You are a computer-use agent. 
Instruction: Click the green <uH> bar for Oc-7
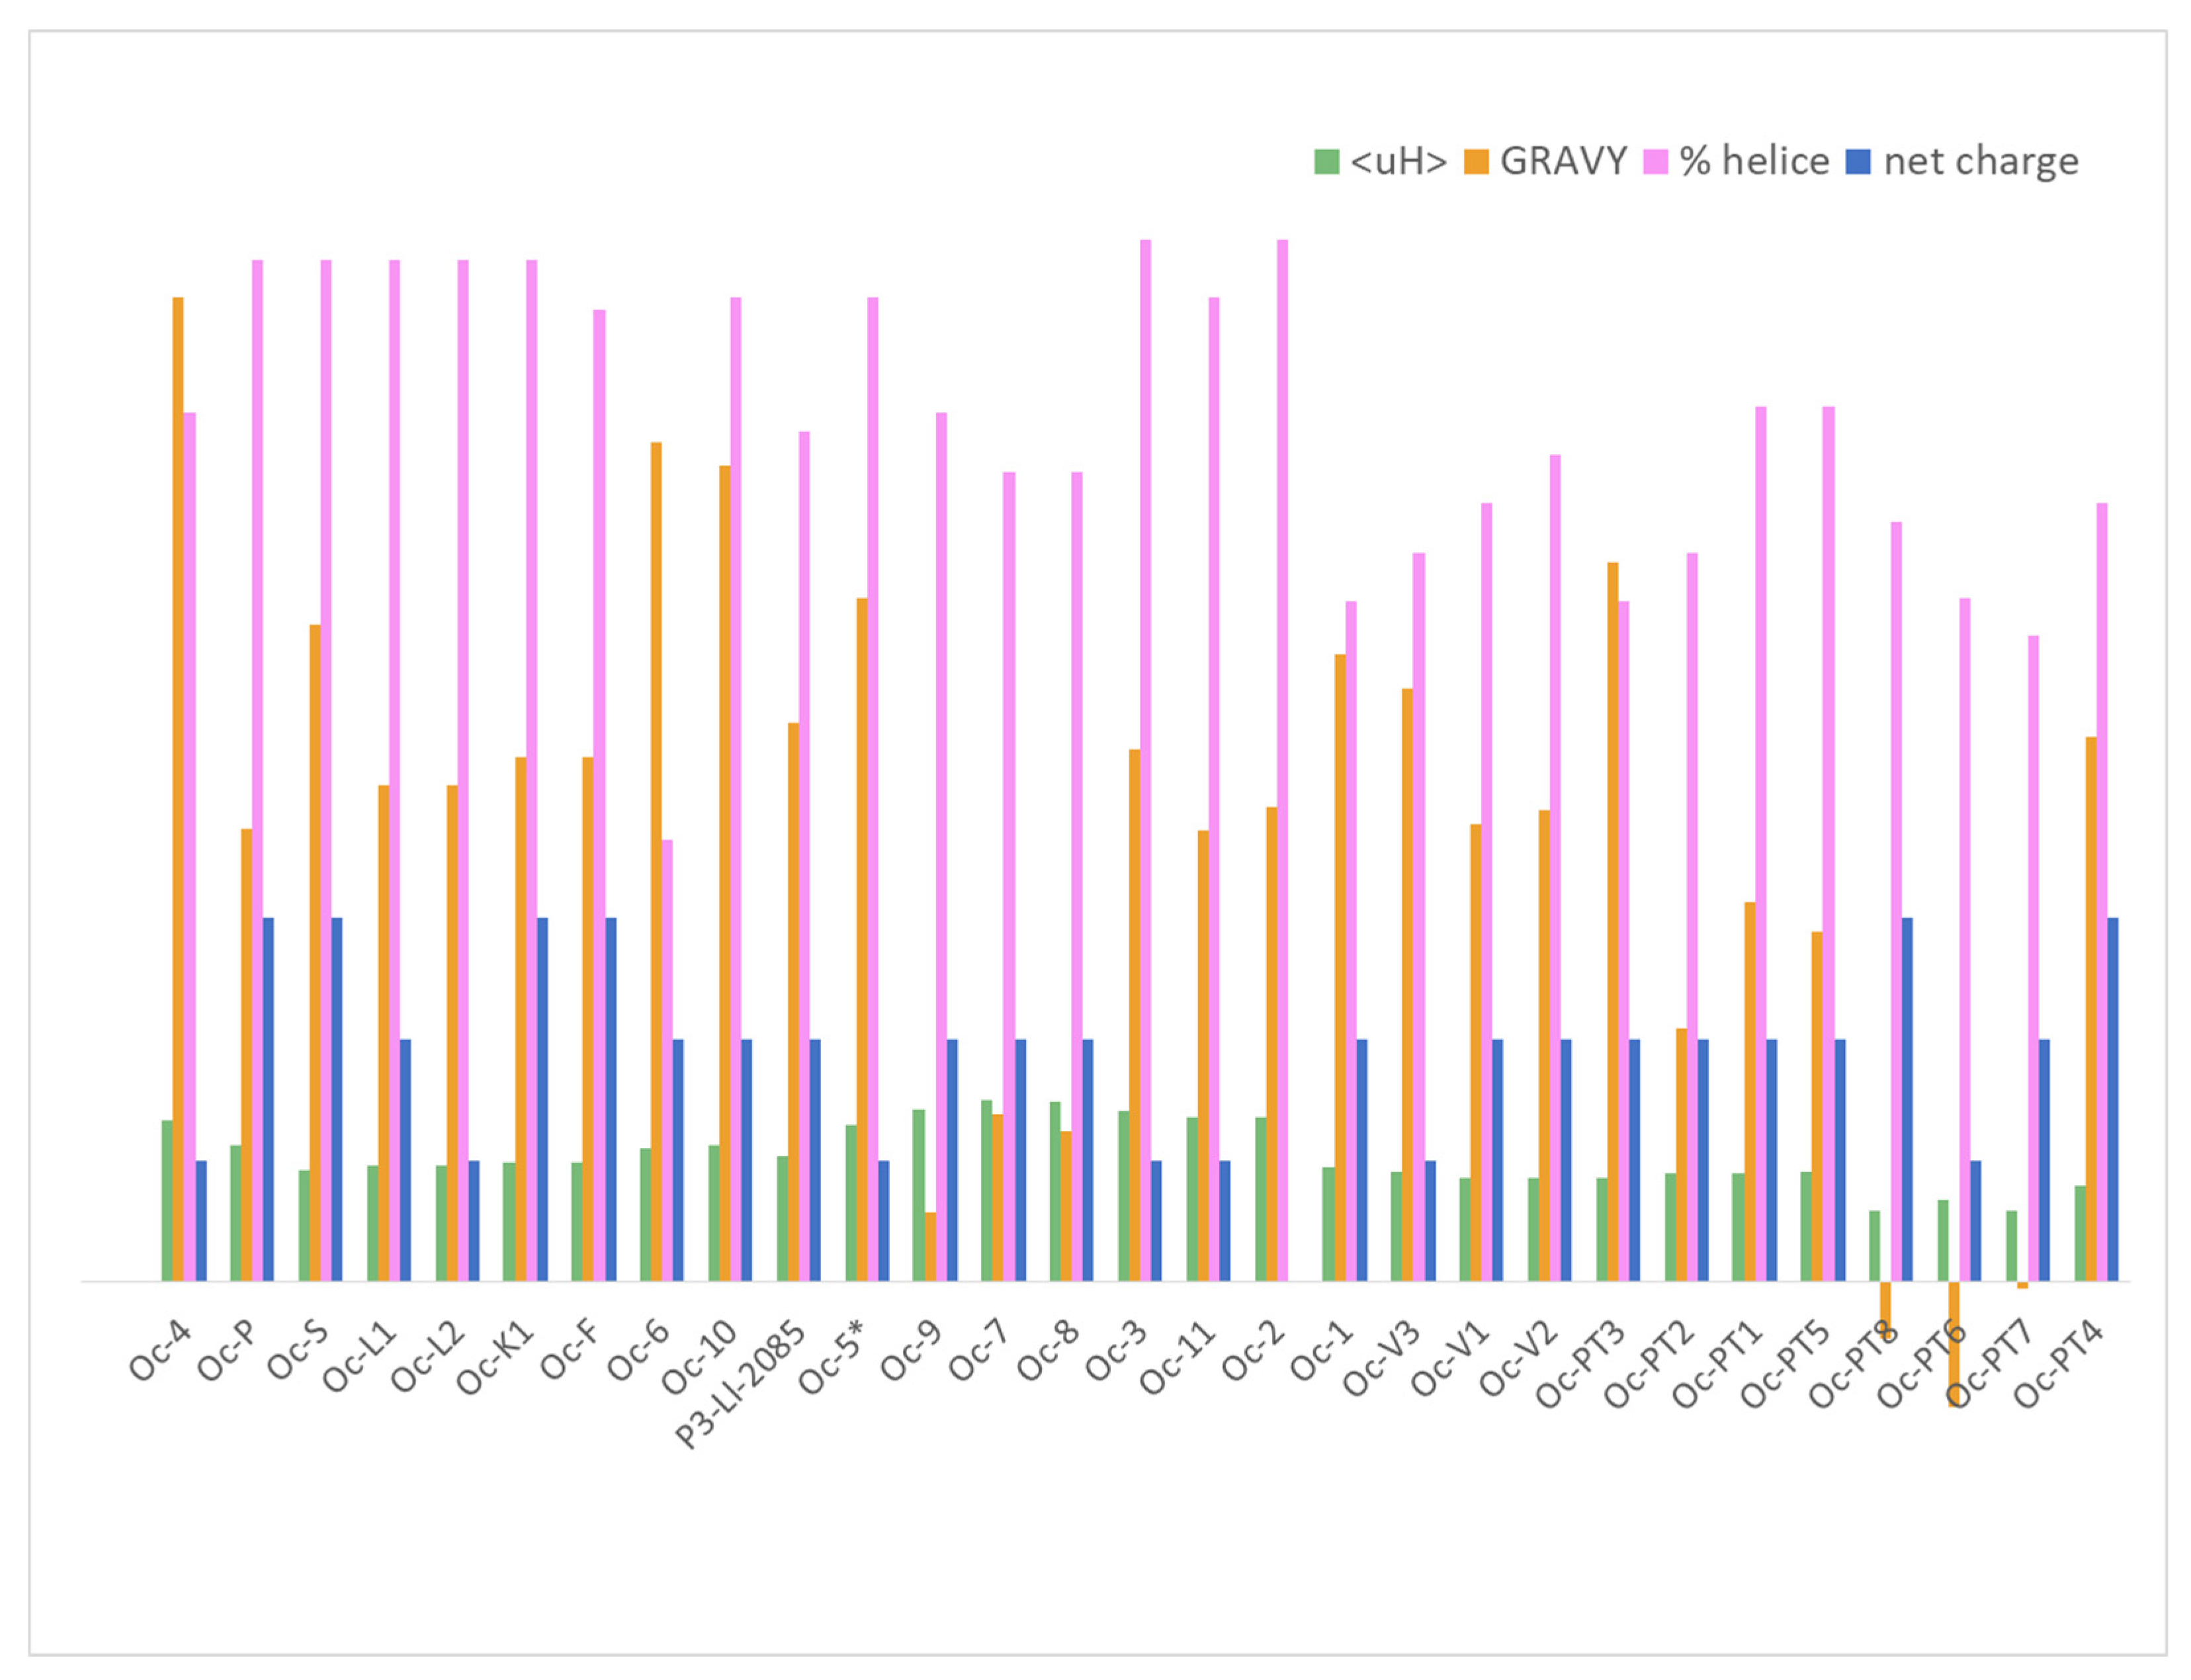pos(986,1190)
